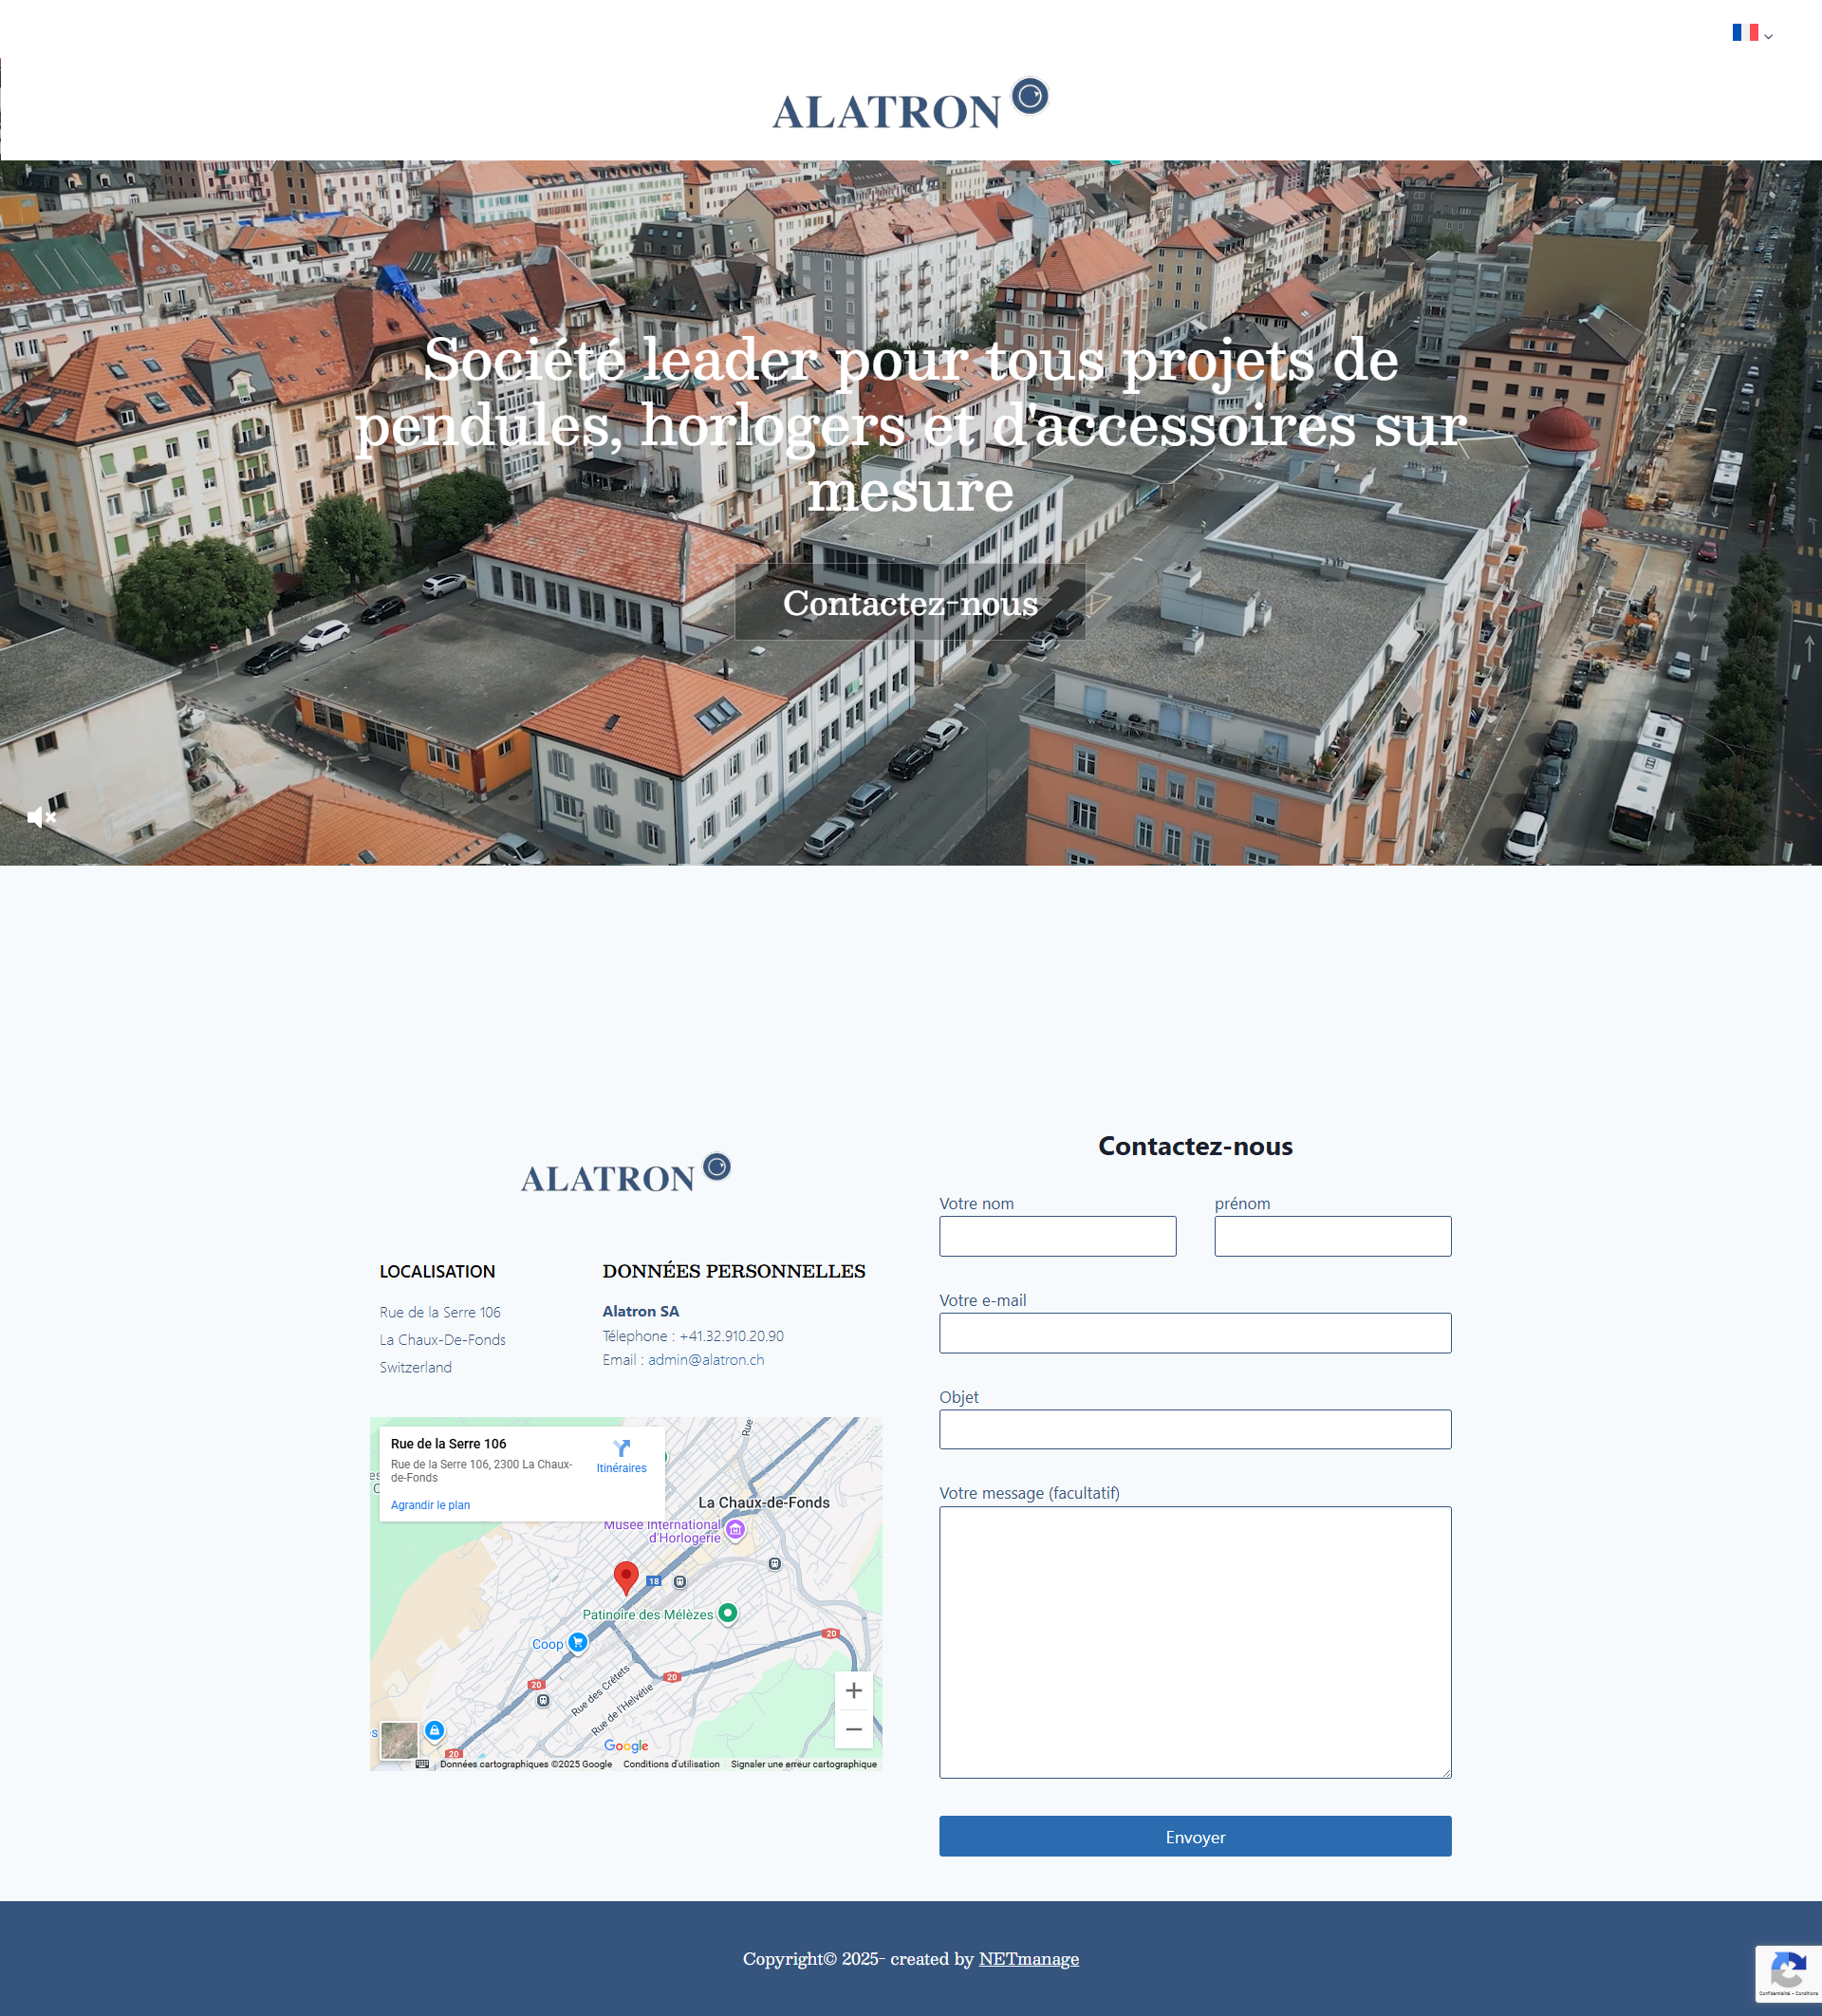This screenshot has height=2016, width=1822.
Task: Switch map to satellite thumbnail view
Action: tap(399, 1740)
